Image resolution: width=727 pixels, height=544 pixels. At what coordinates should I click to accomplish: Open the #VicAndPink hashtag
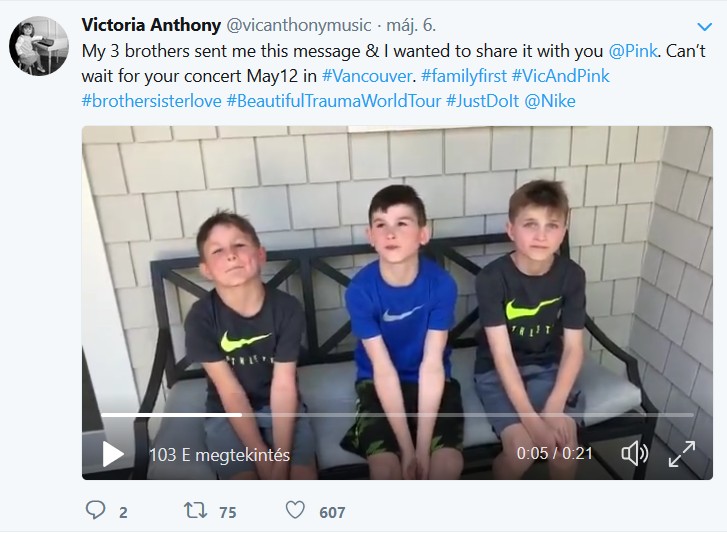pos(561,76)
